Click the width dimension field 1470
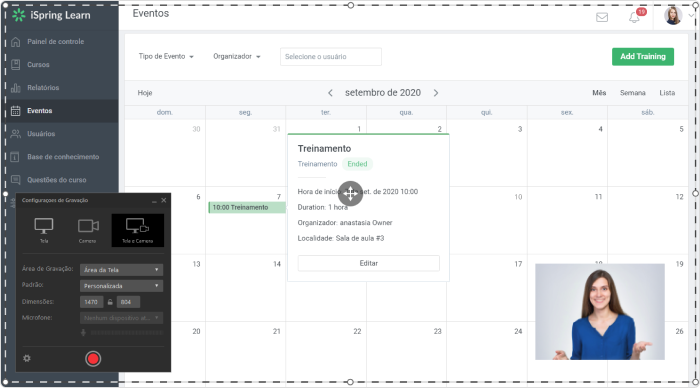This screenshot has width=700, height=388. (92, 302)
